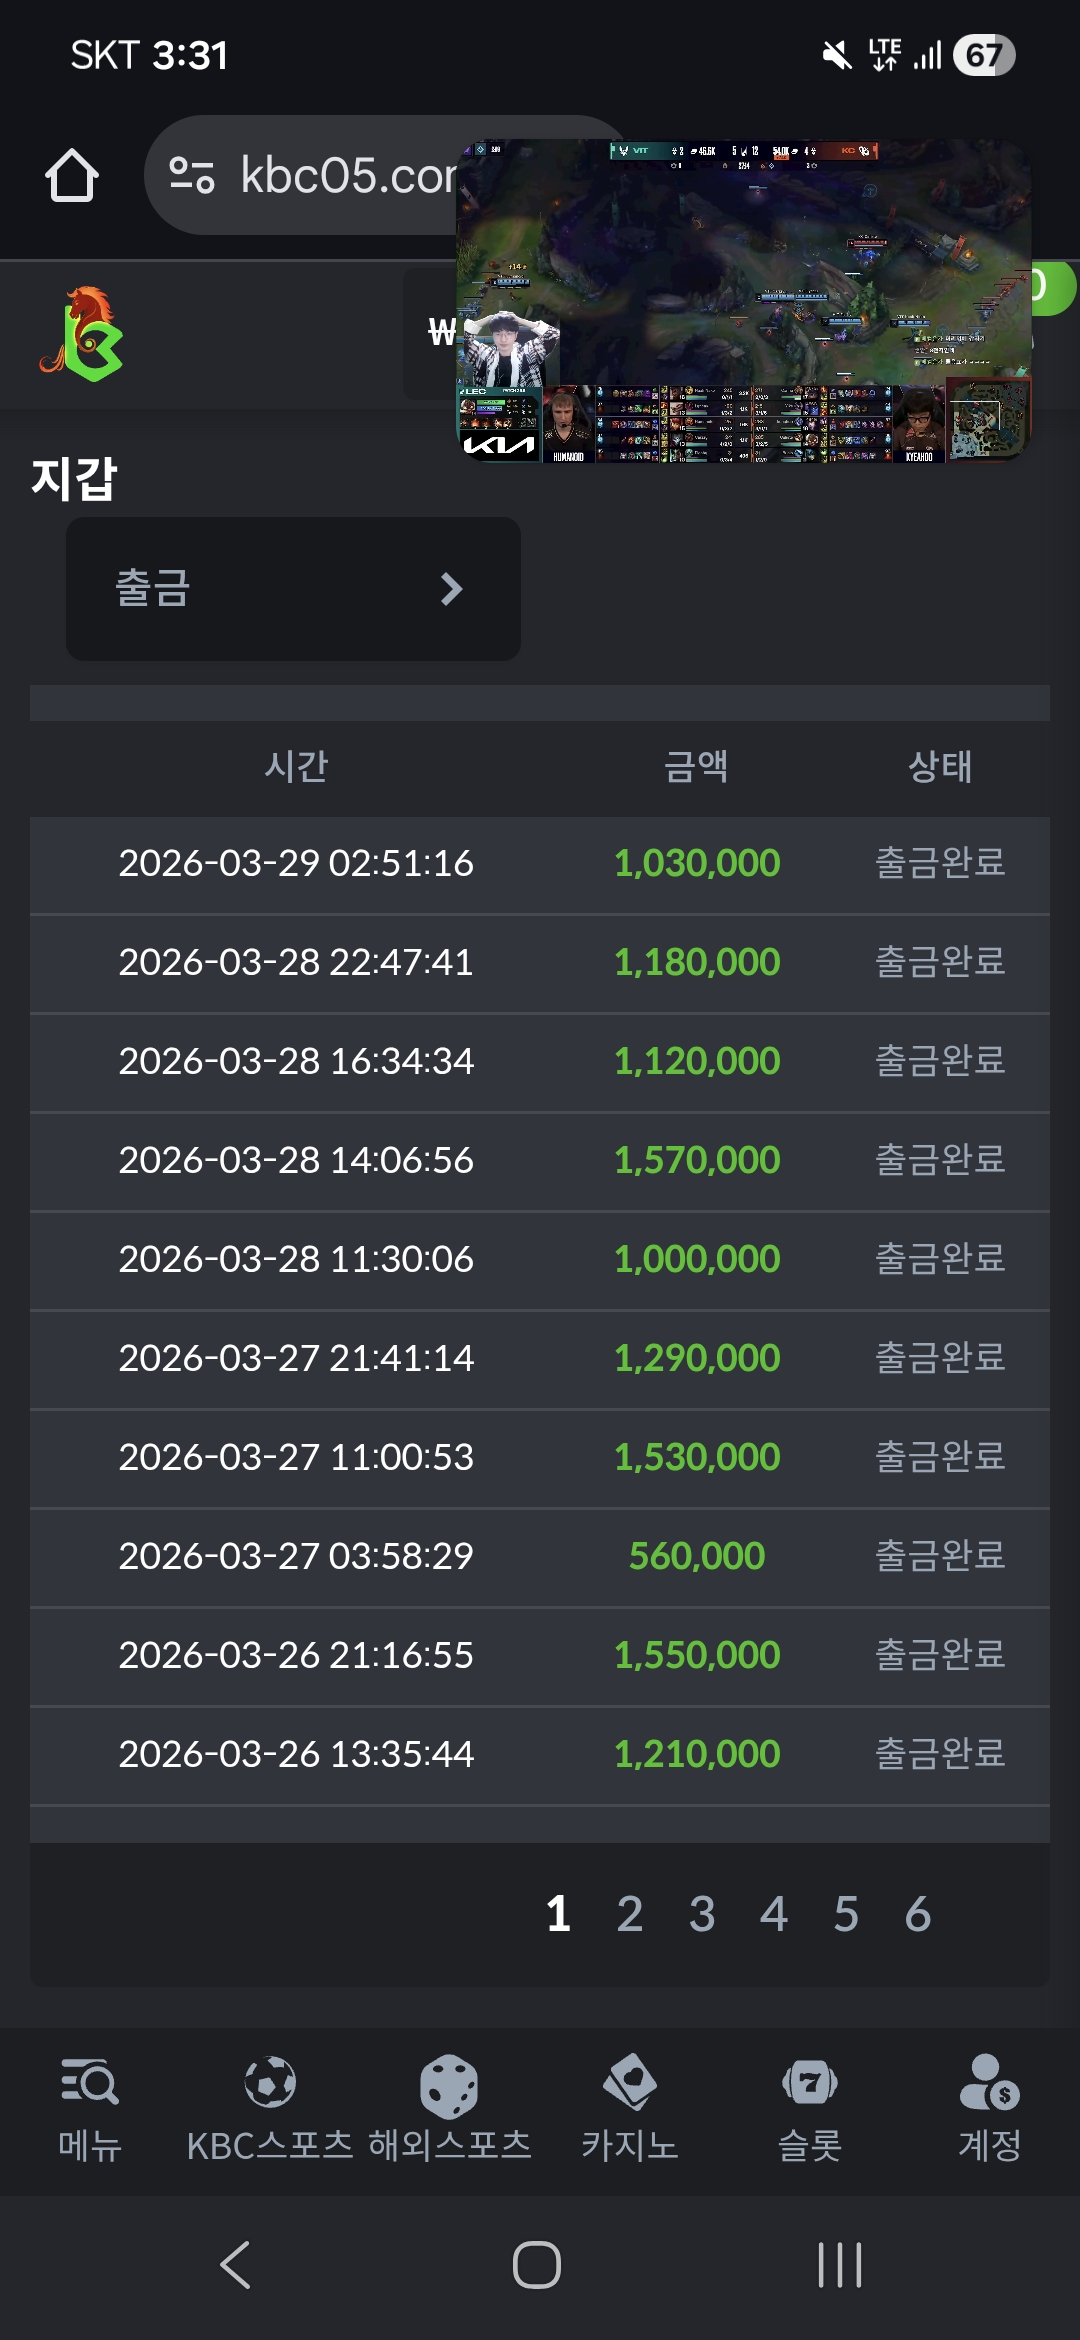Open site settings icon in address bar
This screenshot has height=2340, width=1080.
pos(192,175)
